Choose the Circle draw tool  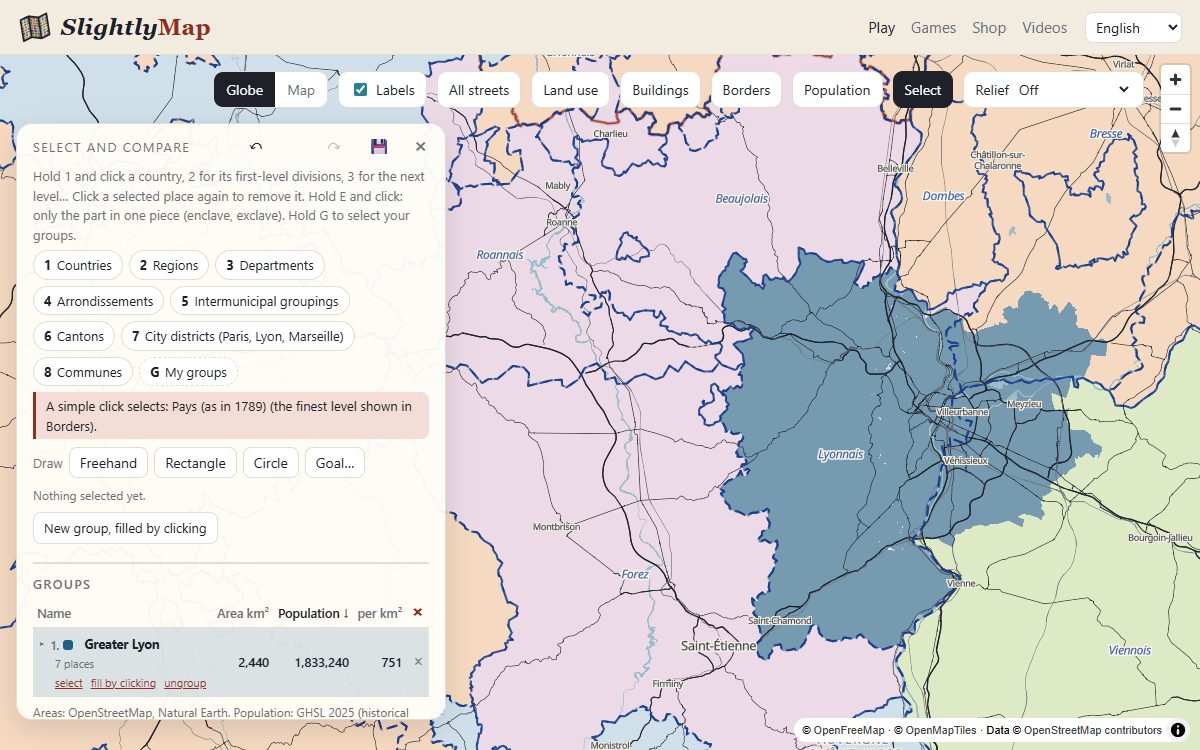click(x=270, y=463)
